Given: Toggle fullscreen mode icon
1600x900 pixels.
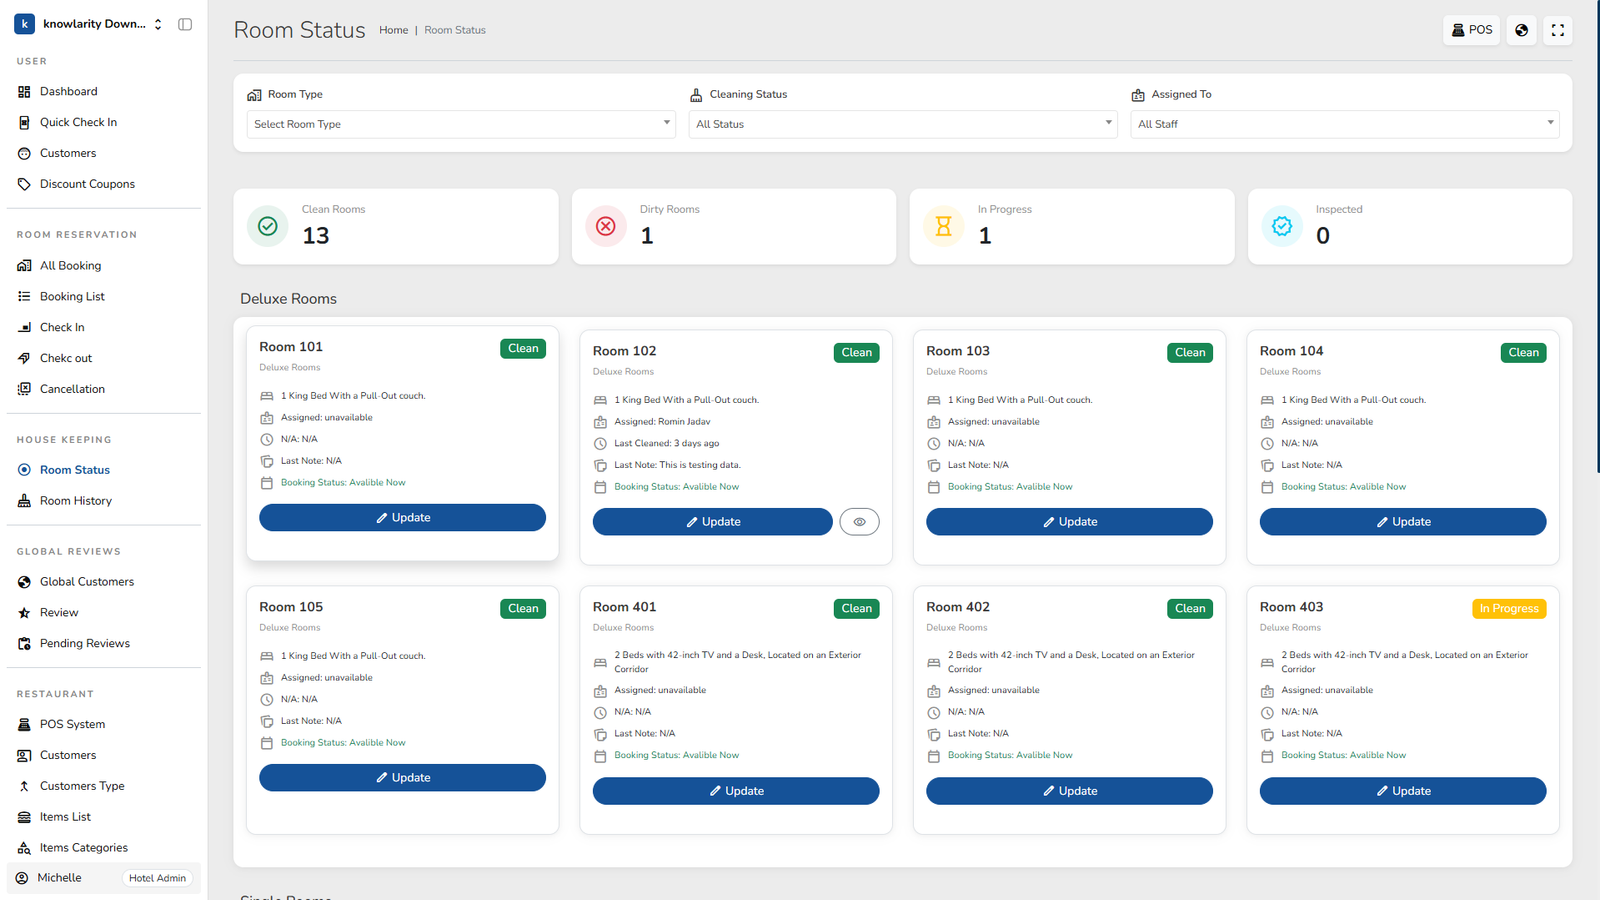Looking at the screenshot, I should pos(1557,30).
